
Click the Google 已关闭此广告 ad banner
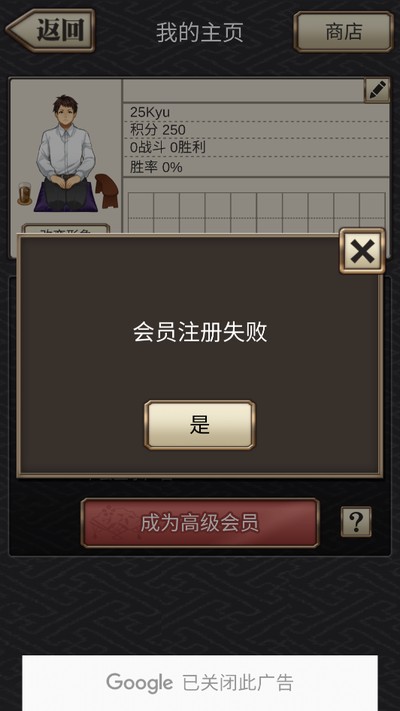click(x=200, y=683)
